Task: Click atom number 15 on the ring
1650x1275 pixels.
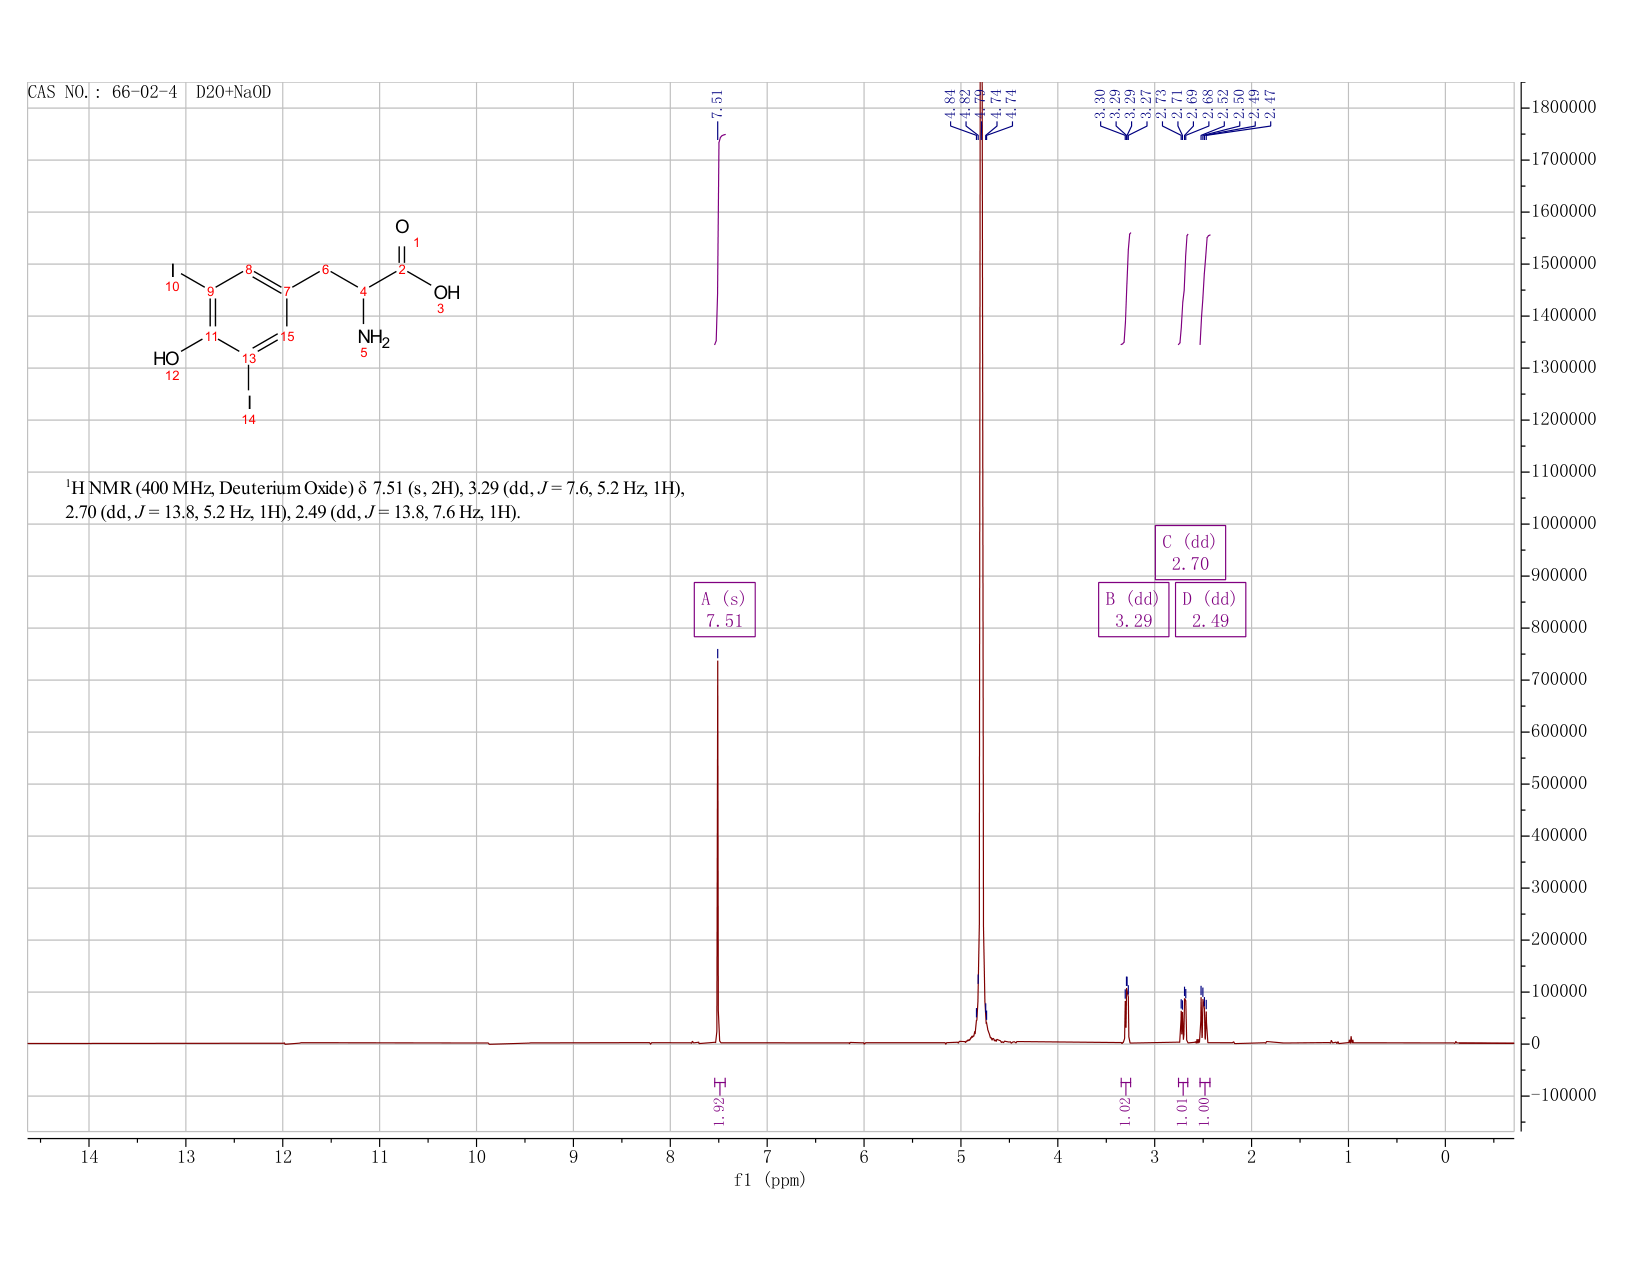Action: click(287, 337)
